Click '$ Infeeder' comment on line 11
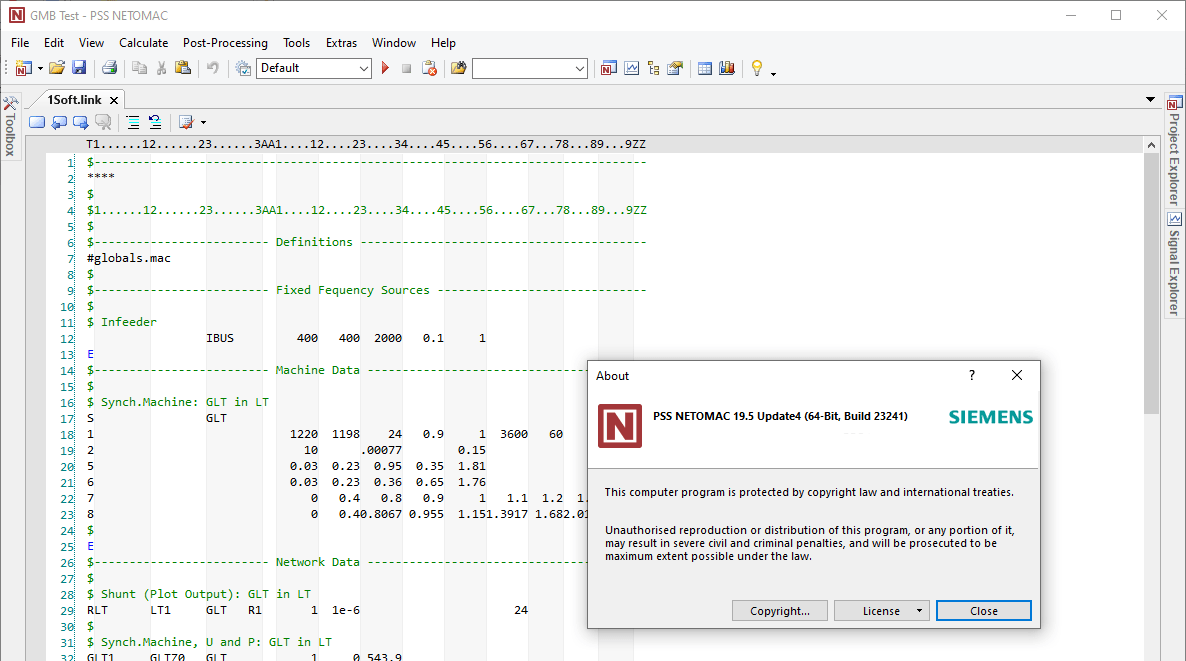Screen dimensions: 1186x661 (x=122, y=322)
